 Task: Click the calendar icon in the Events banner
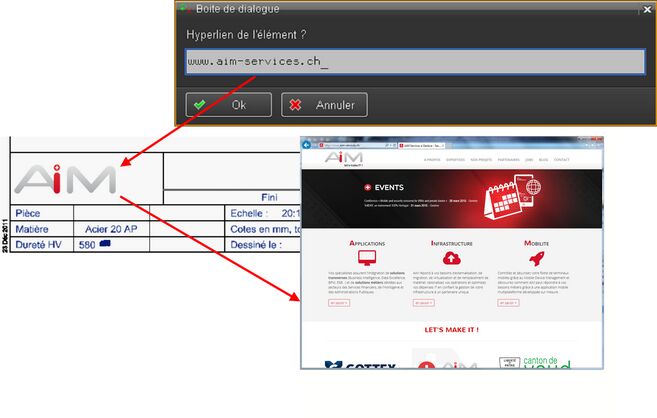pos(503,200)
